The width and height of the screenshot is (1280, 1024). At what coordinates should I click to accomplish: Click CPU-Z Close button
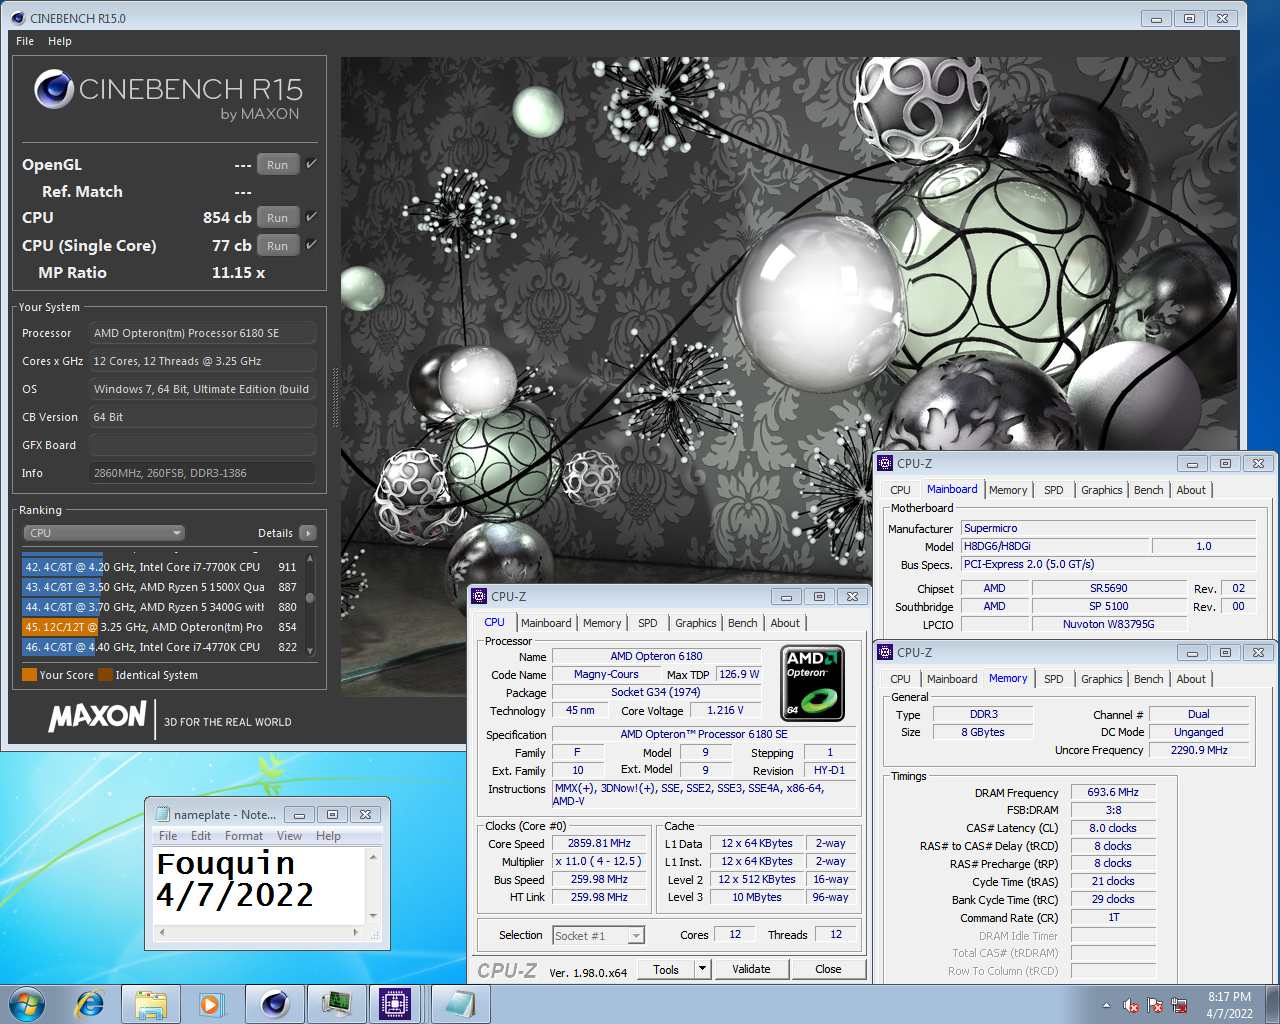[828, 969]
